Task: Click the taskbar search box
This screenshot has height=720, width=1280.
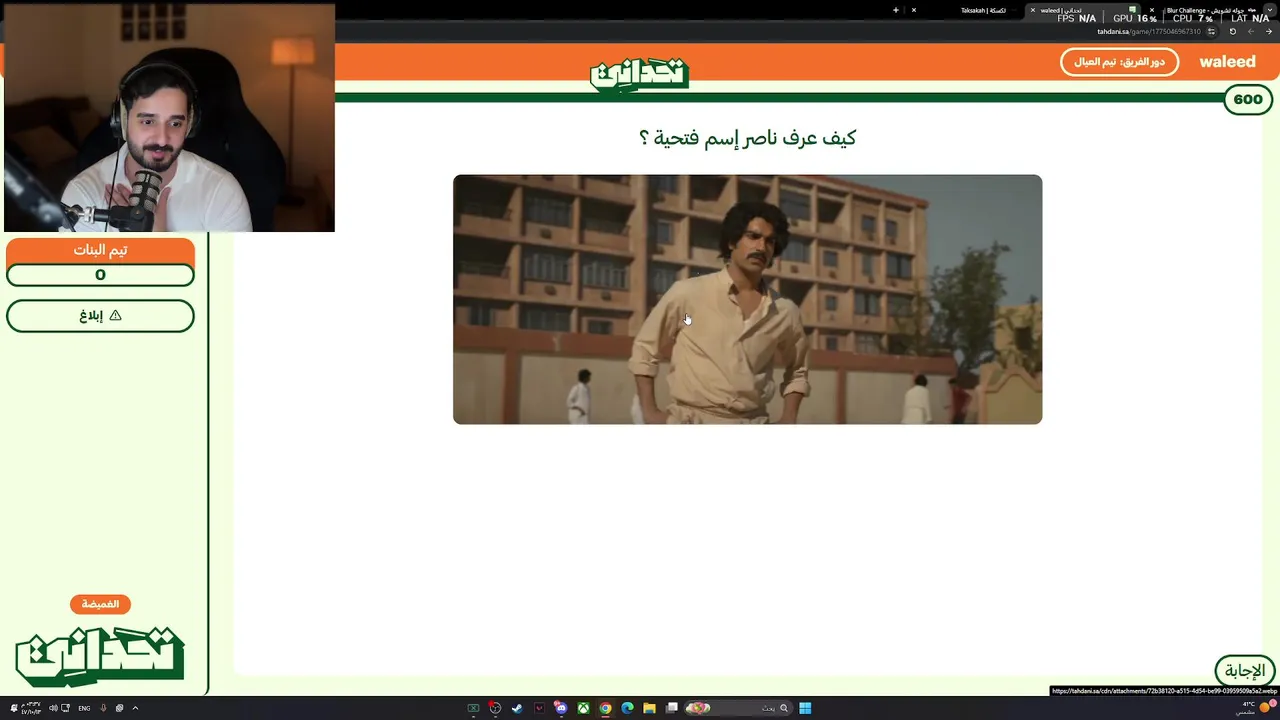Action: point(738,708)
